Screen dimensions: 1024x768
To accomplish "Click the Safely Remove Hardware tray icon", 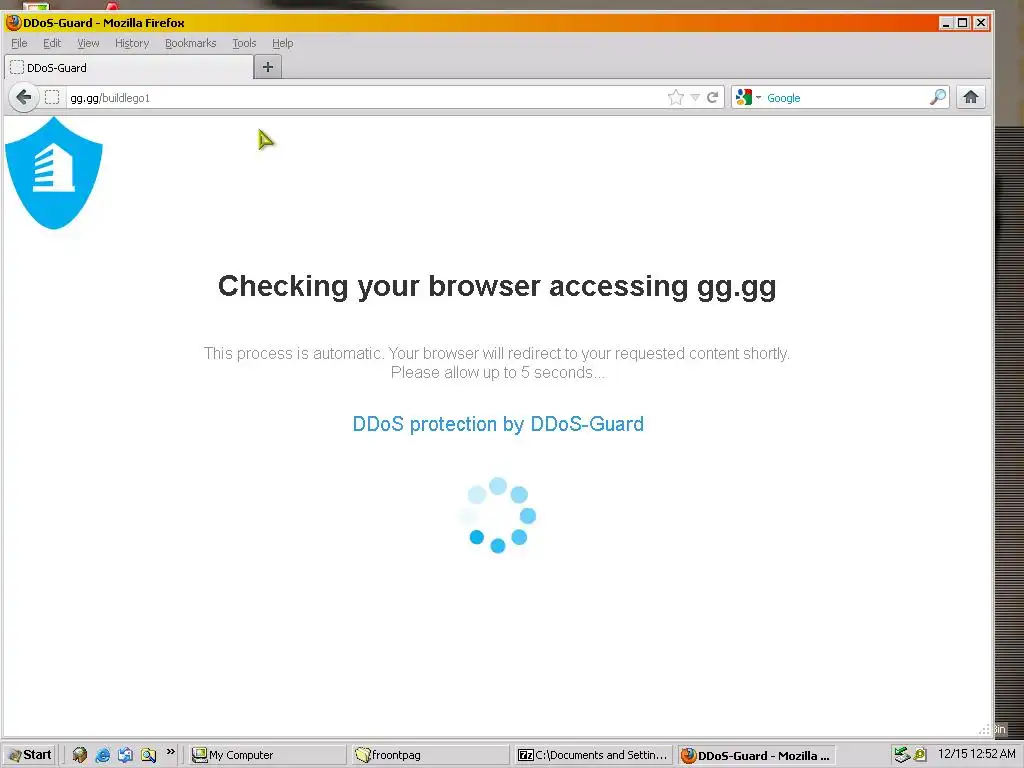I will tap(901, 755).
